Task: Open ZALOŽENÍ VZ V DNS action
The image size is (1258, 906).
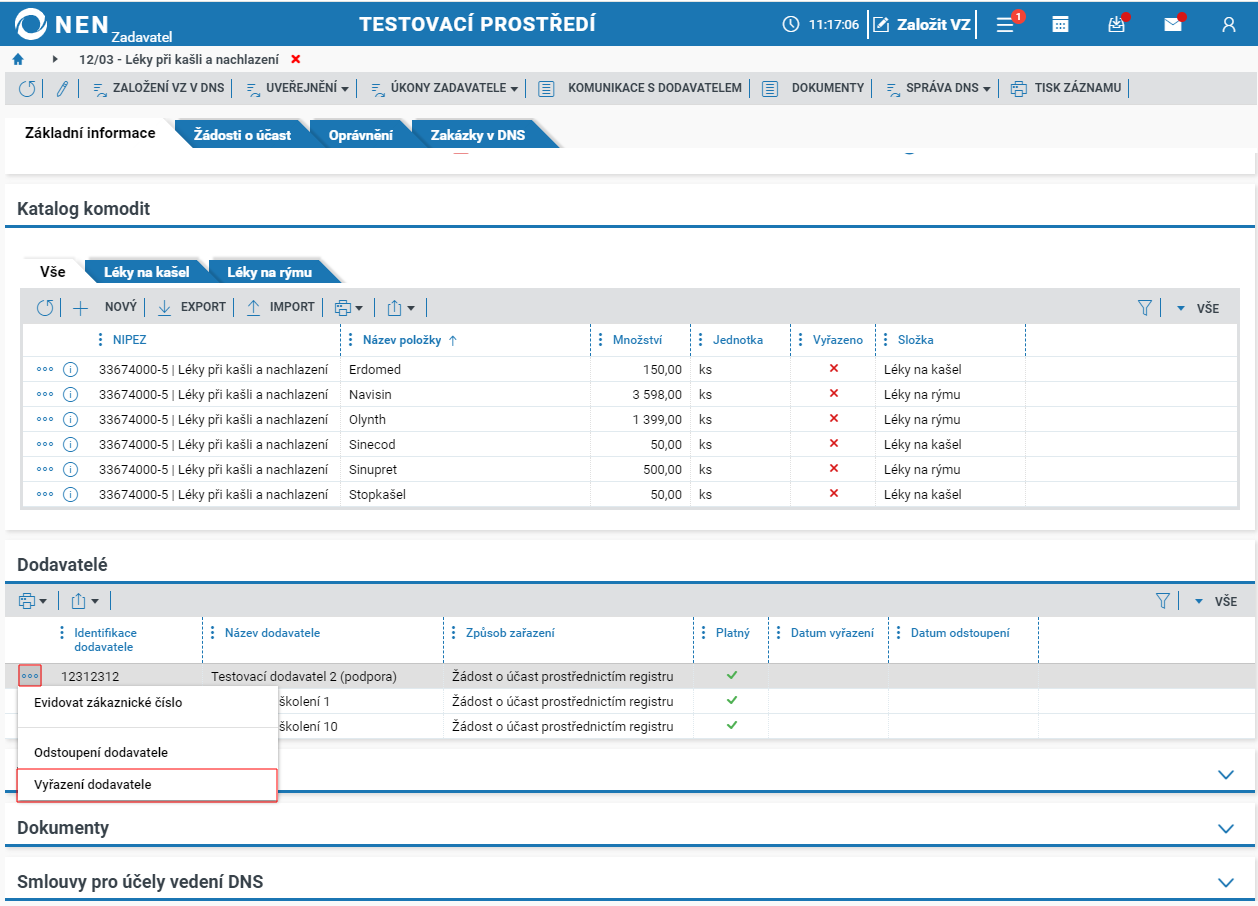Action: 158,88
